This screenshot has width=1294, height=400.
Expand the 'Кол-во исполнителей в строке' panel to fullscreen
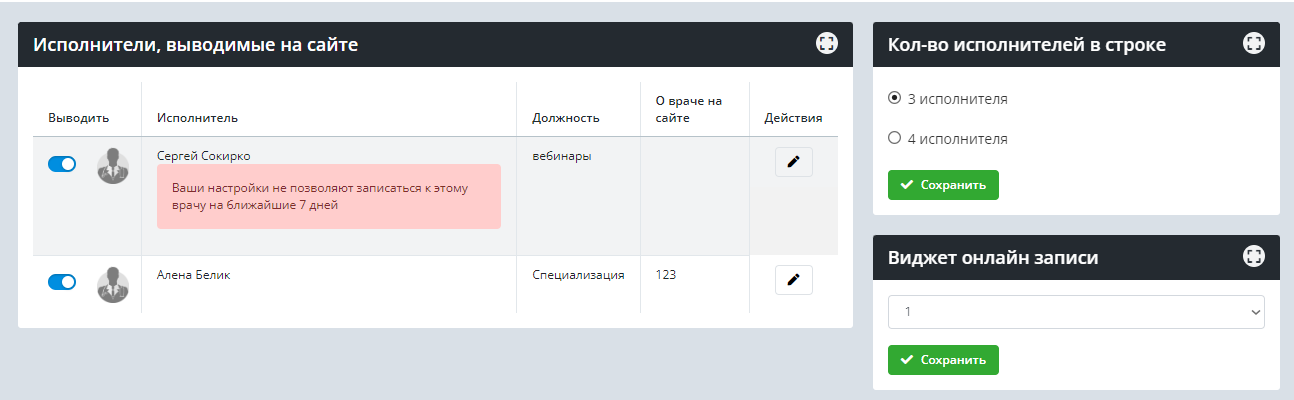(x=1253, y=43)
